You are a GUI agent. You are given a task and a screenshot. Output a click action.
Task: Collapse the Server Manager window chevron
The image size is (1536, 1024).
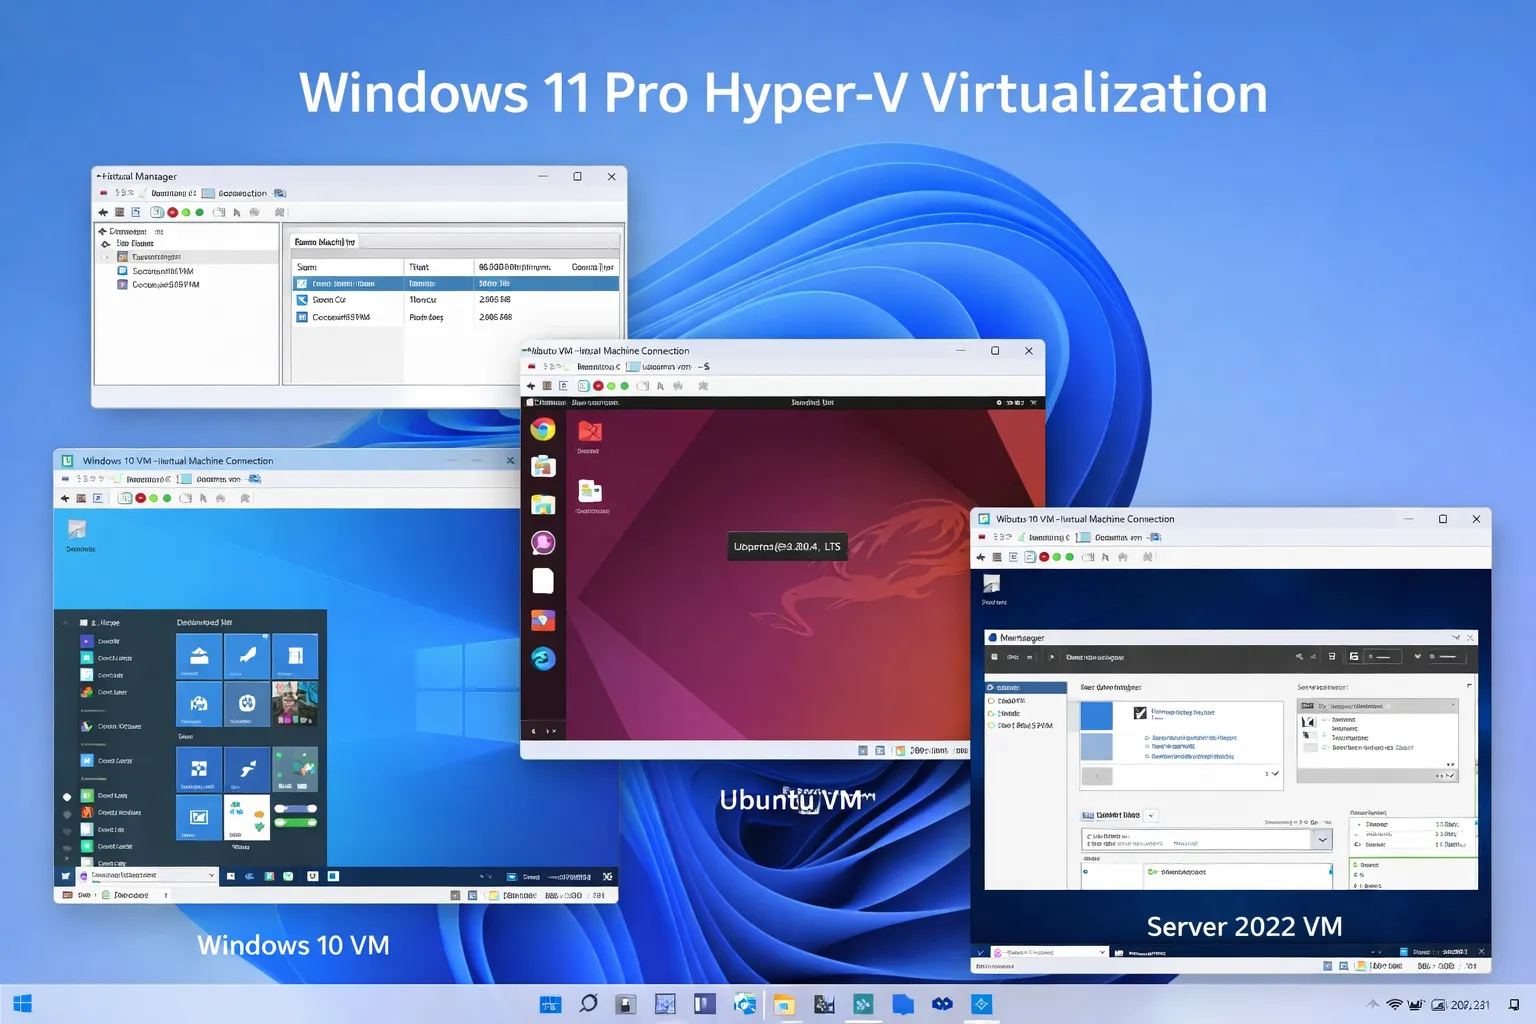coord(1456,638)
